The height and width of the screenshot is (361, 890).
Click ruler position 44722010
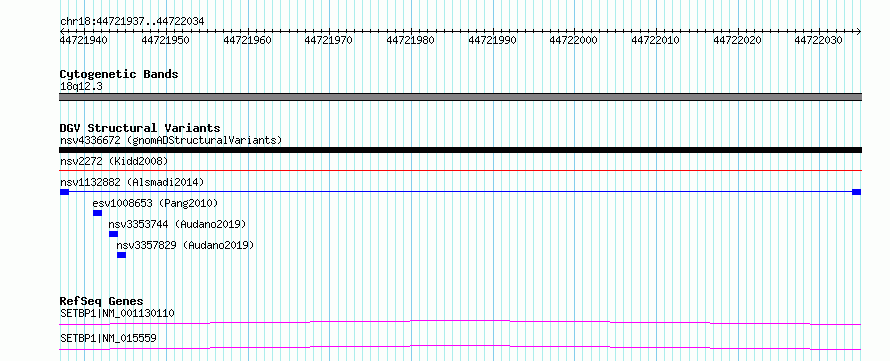(x=656, y=40)
